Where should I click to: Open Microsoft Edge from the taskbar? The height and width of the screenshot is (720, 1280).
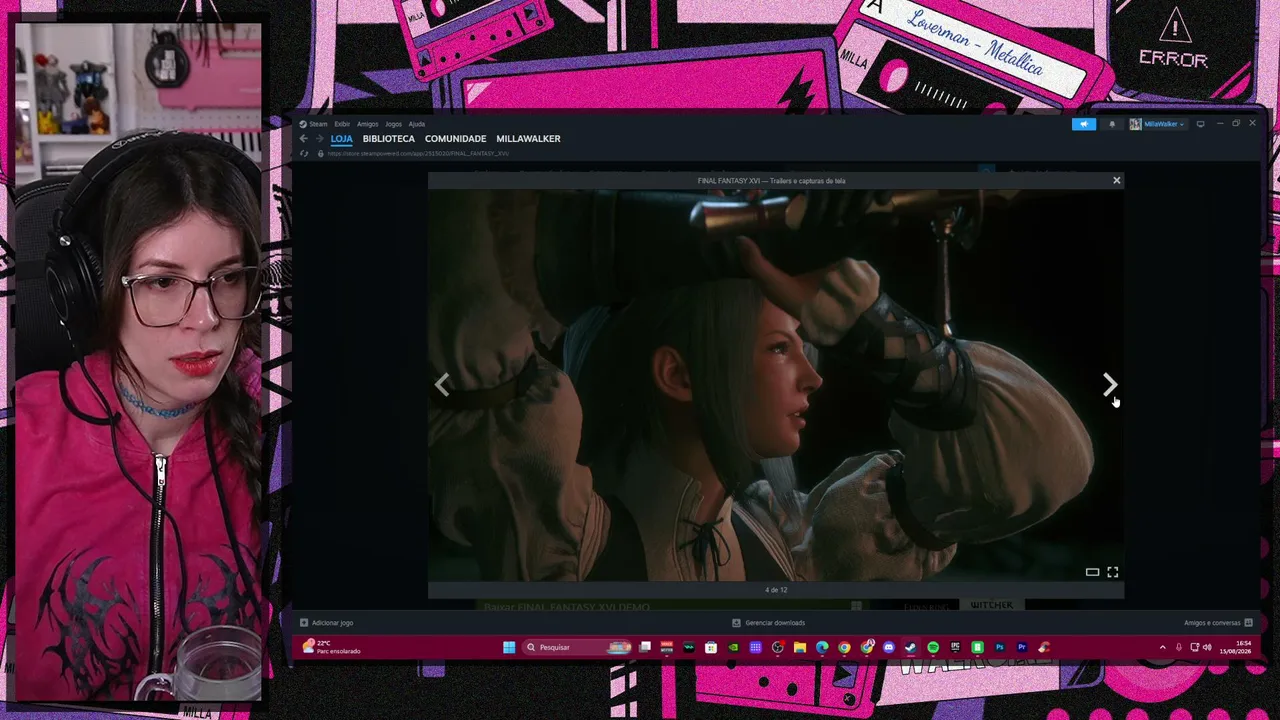tap(822, 647)
